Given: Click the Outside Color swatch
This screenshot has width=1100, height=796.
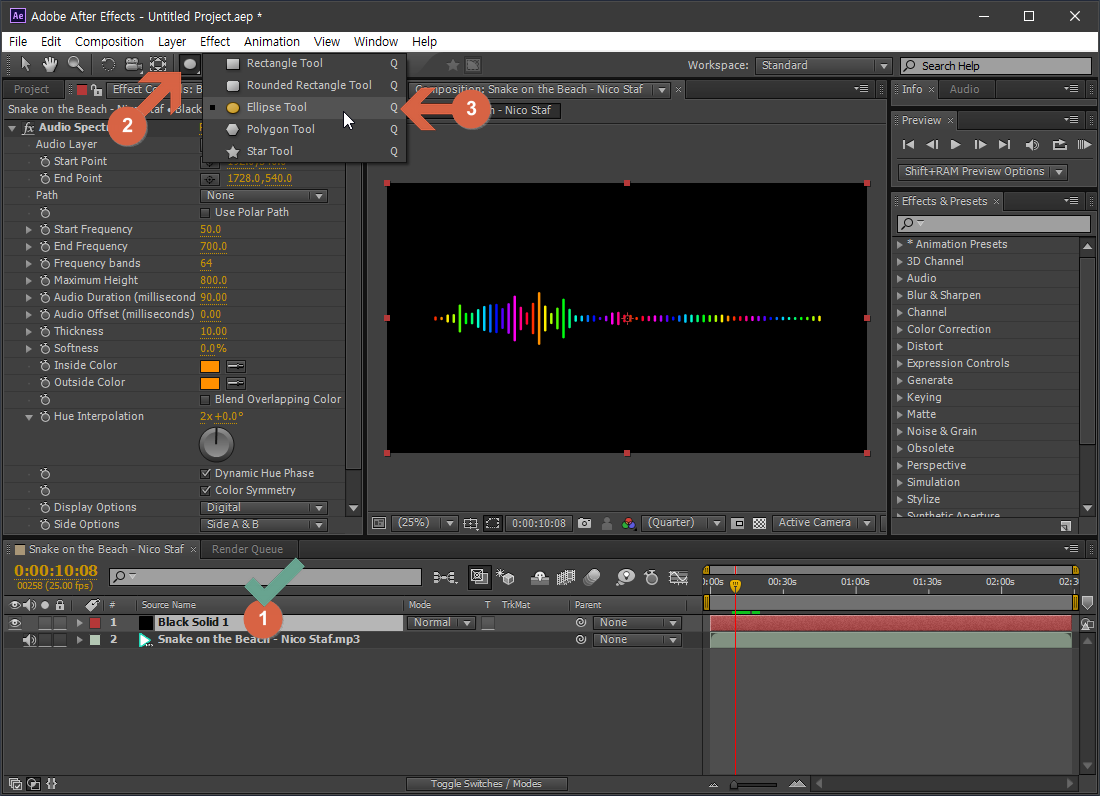Looking at the screenshot, I should (210, 383).
